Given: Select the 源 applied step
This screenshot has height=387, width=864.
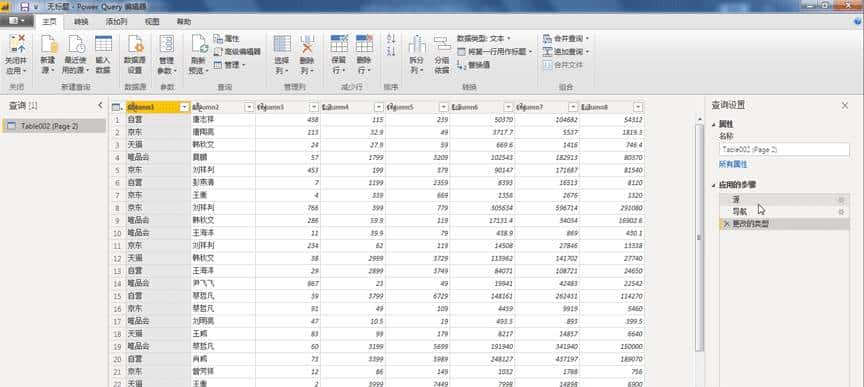Looking at the screenshot, I should tap(784, 200).
